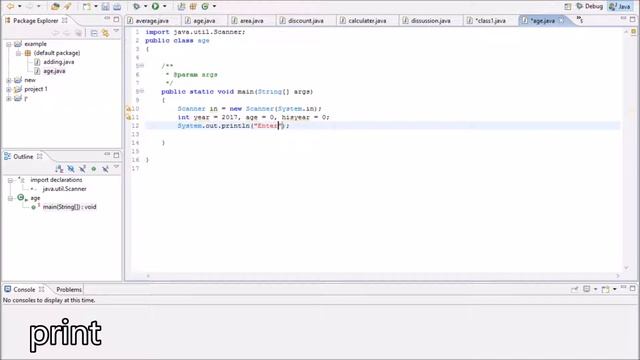The image size is (640, 360).
Task: Maximize the editor area
Action: (x=632, y=19)
